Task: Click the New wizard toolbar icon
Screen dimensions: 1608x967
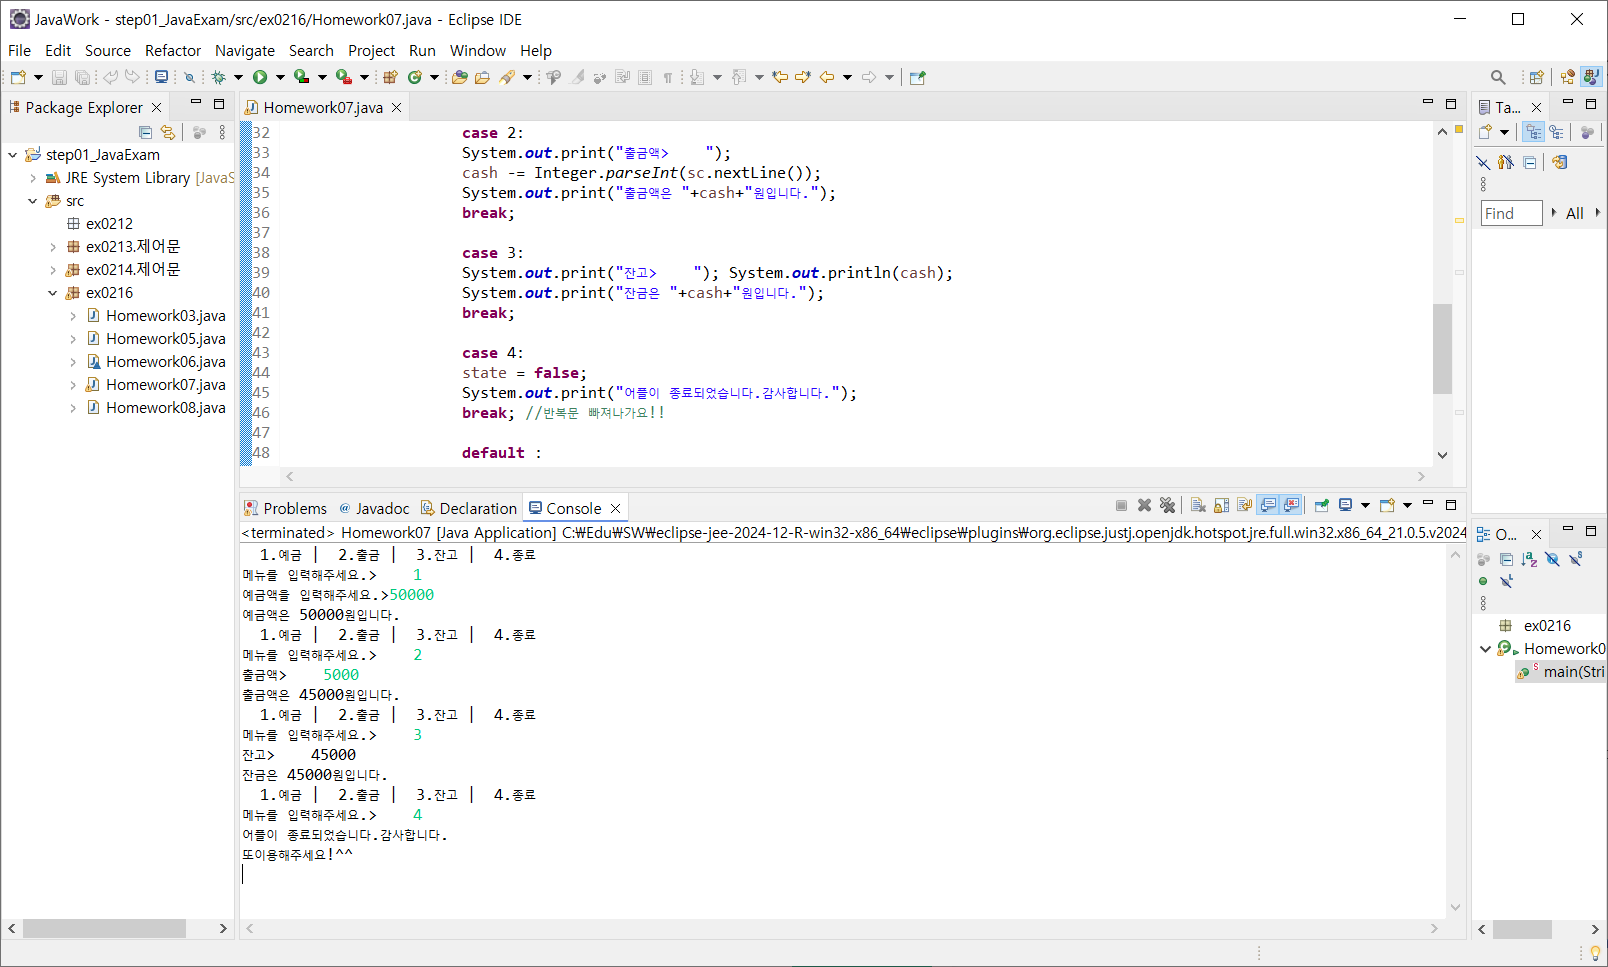Action: point(18,77)
